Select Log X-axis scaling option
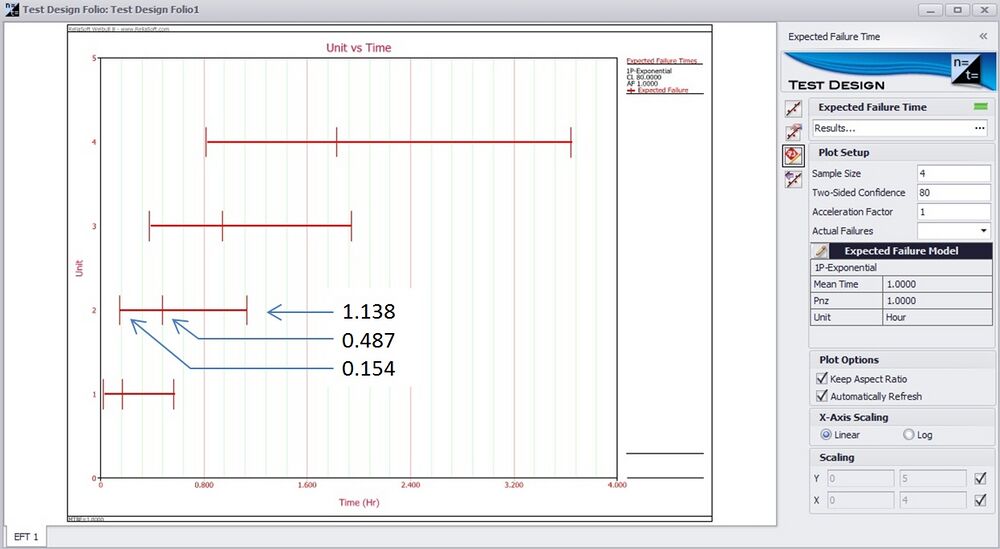Screen dimensions: 1000x549 [x=908, y=435]
